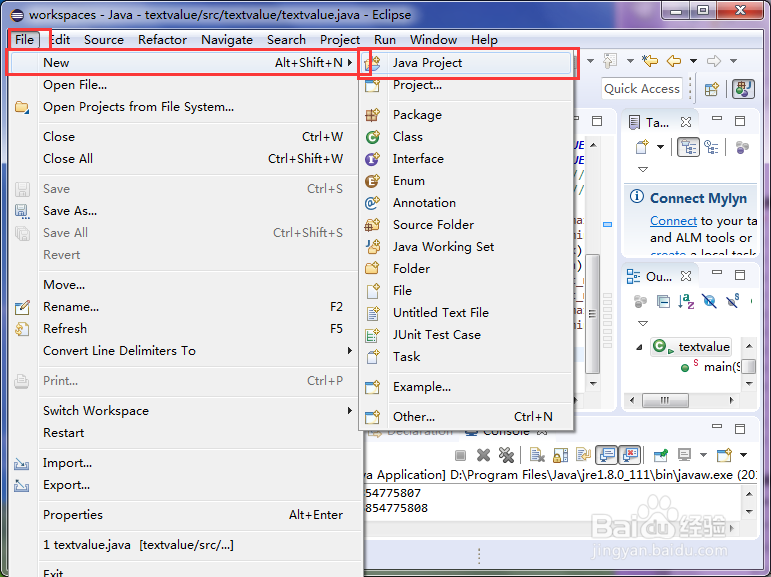This screenshot has height=577, width=771.
Task: Open the File menu in menu bar
Action: 25,40
